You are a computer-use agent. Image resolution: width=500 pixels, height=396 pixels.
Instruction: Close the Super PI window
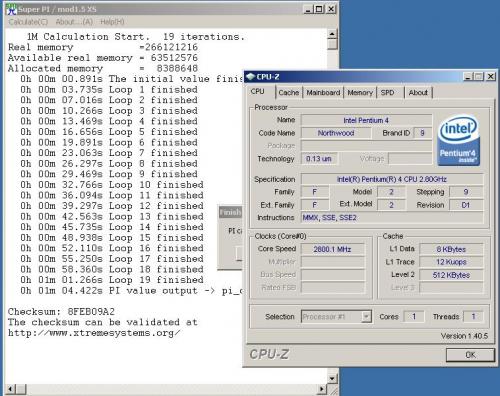[x=331, y=9]
